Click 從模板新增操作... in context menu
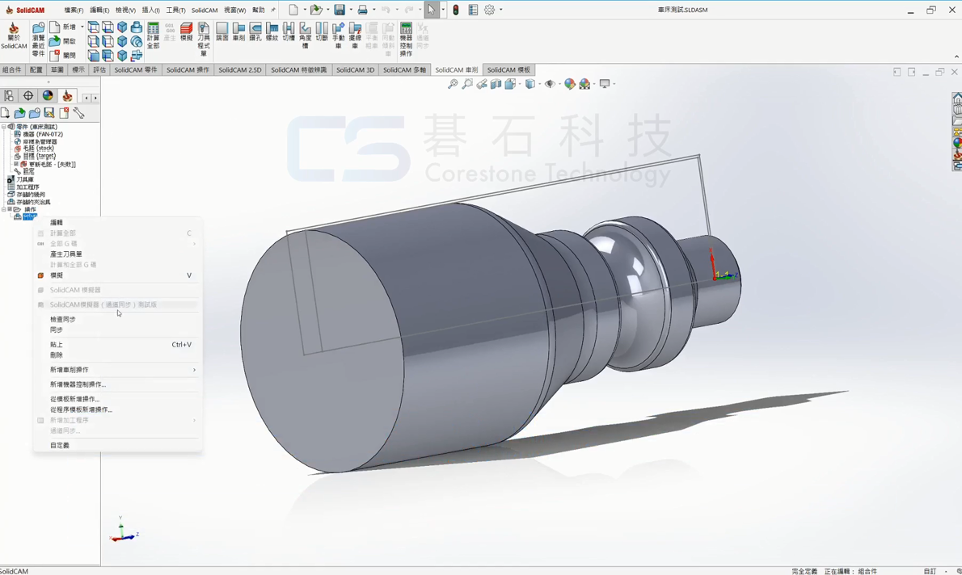Image resolution: width=962 pixels, height=575 pixels. tap(75, 399)
